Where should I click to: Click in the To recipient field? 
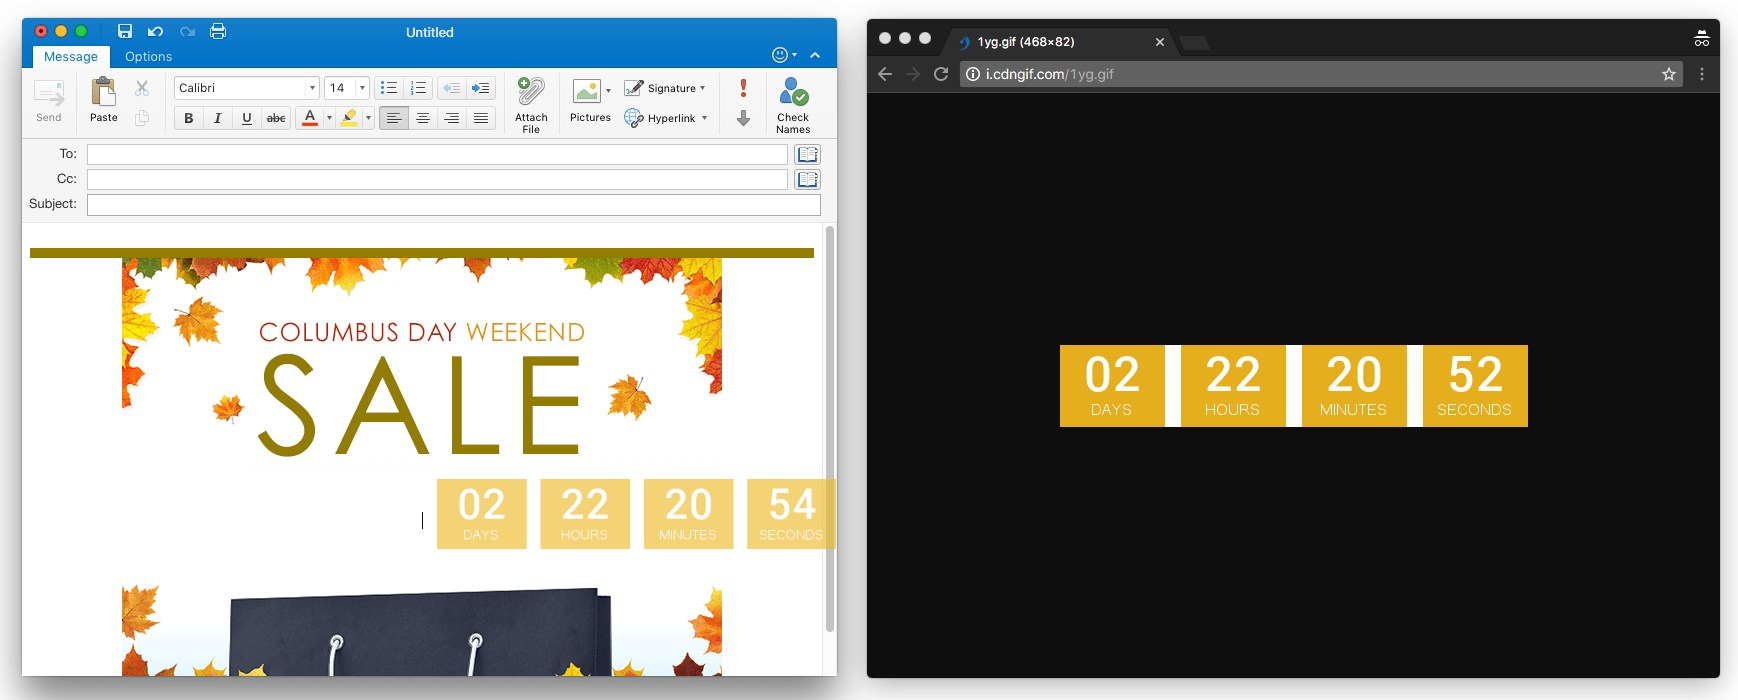[x=437, y=154]
